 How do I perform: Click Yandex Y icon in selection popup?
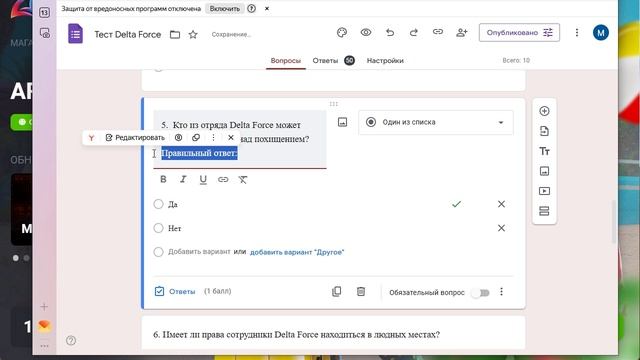tap(91, 138)
